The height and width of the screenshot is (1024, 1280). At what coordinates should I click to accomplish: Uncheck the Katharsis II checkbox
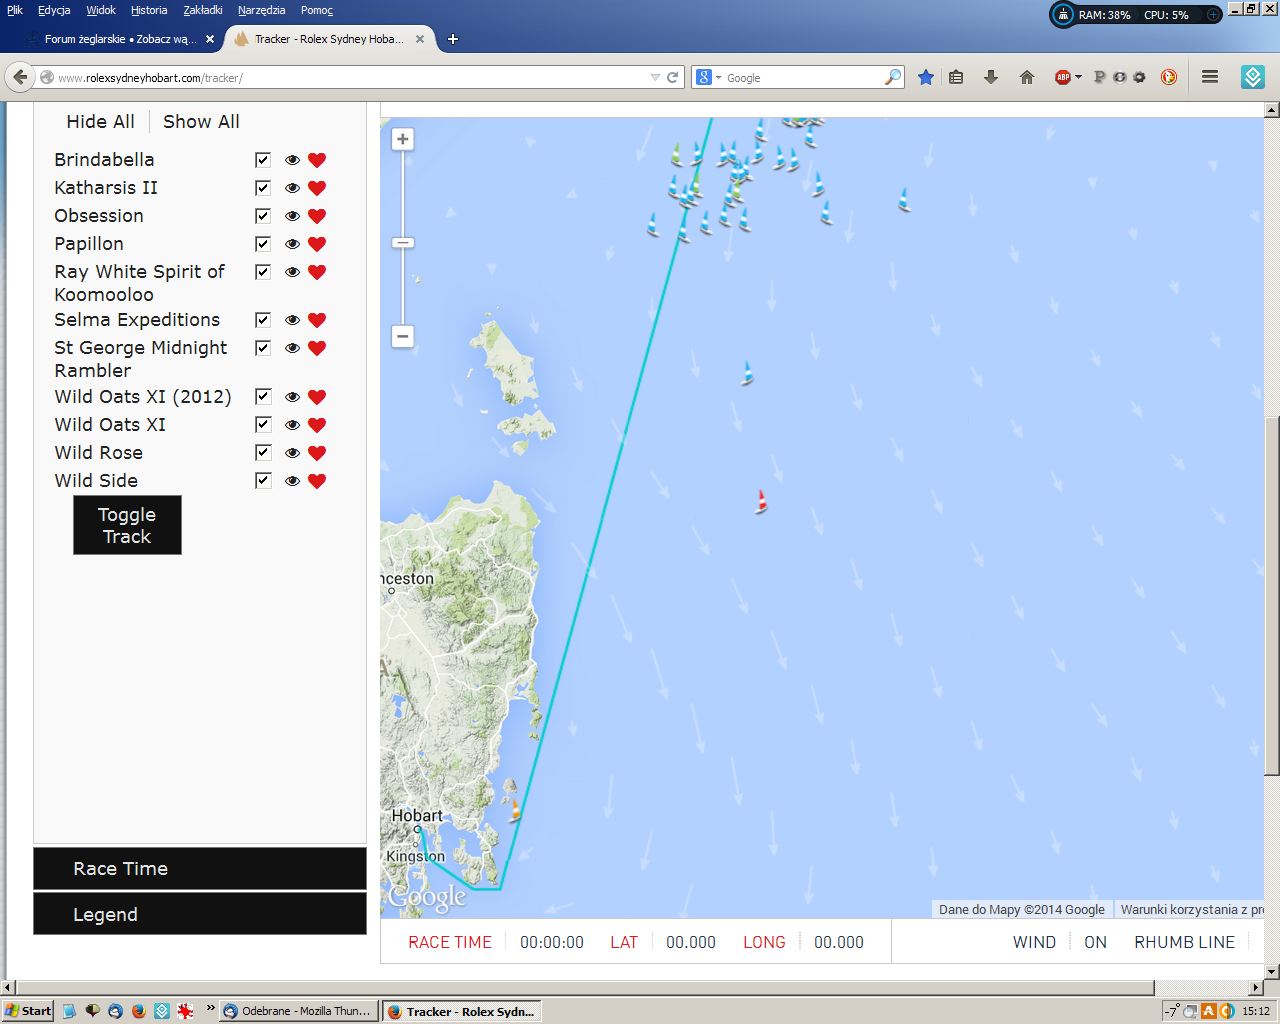click(x=263, y=188)
